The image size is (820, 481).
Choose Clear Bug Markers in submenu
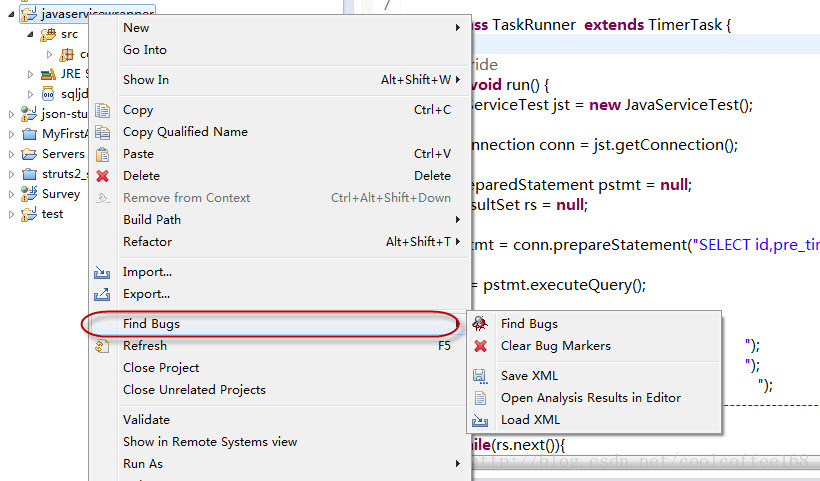coord(594,346)
